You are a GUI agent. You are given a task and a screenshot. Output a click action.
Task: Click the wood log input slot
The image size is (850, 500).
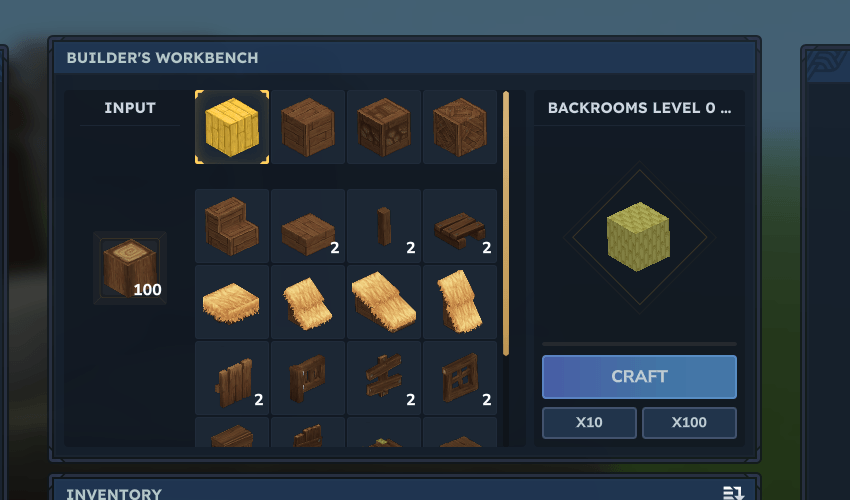pyautogui.click(x=130, y=268)
